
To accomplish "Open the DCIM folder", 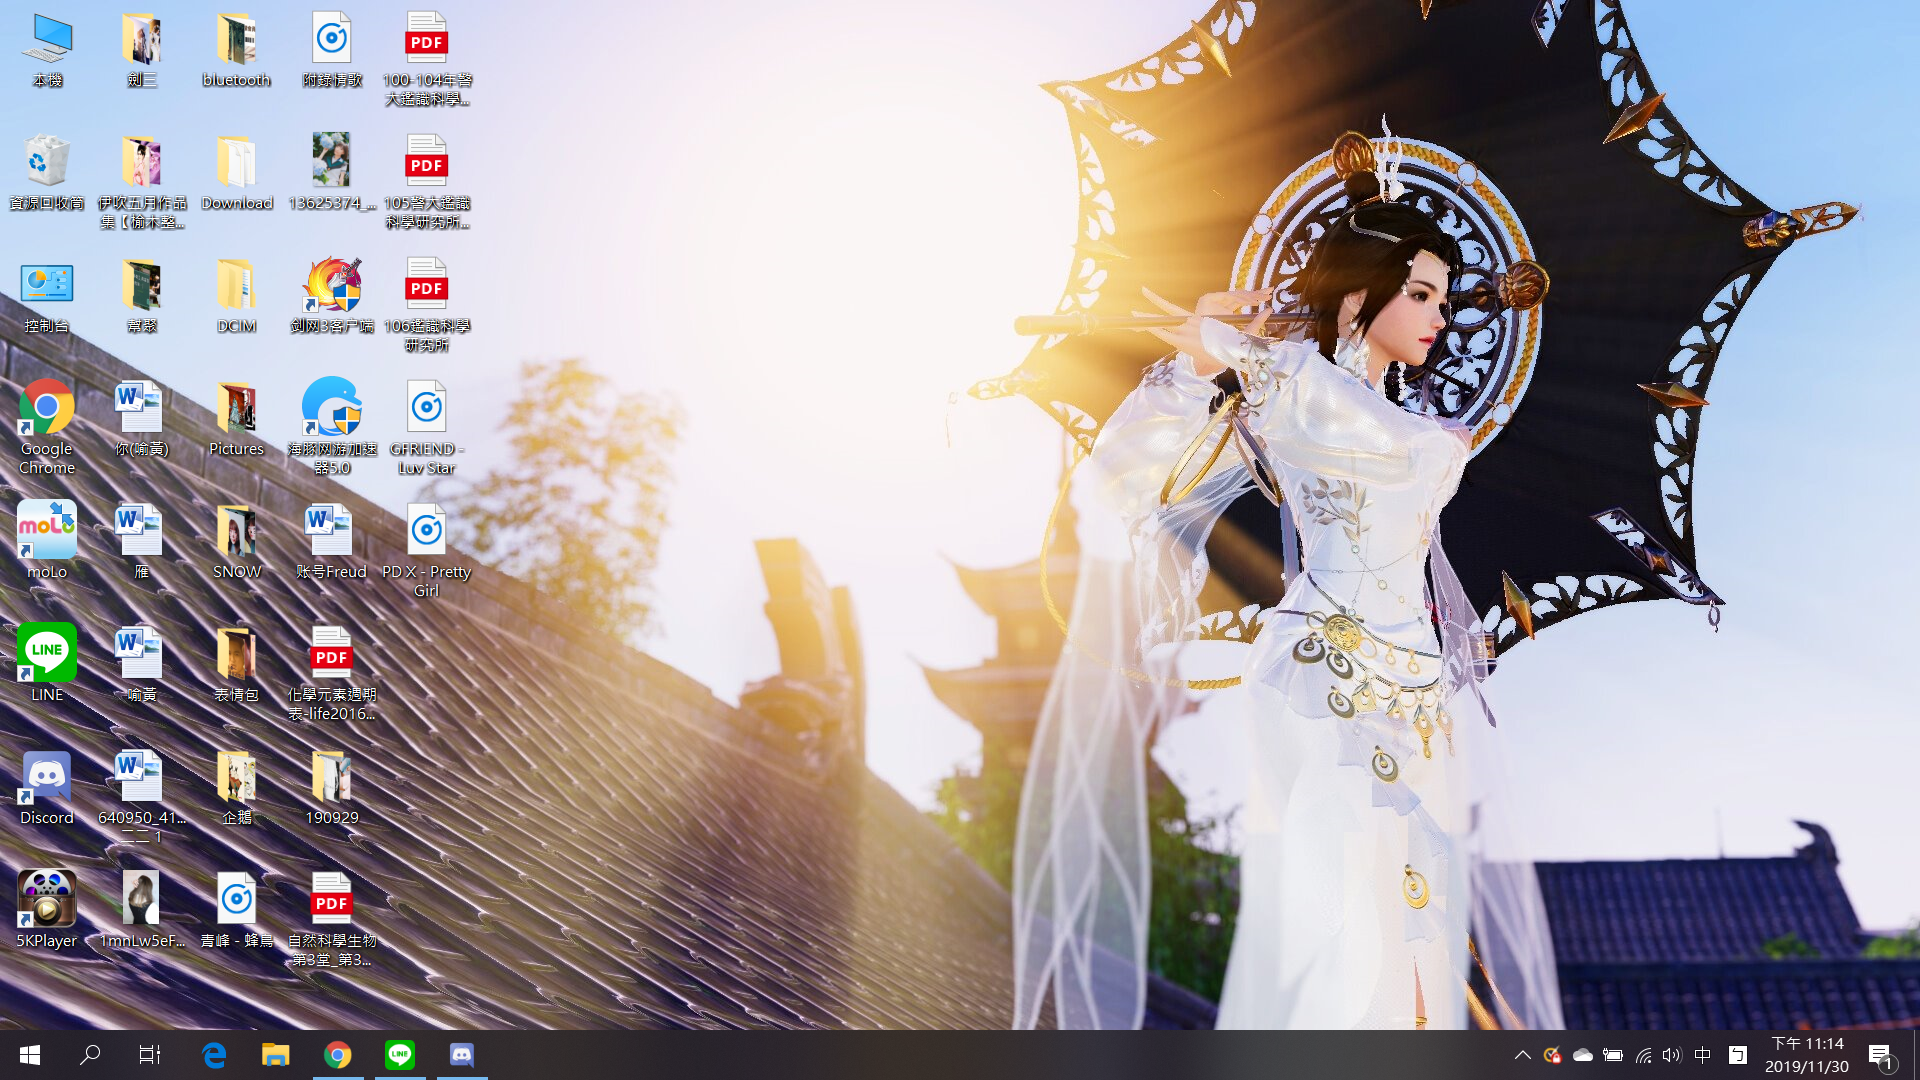I will (237, 296).
